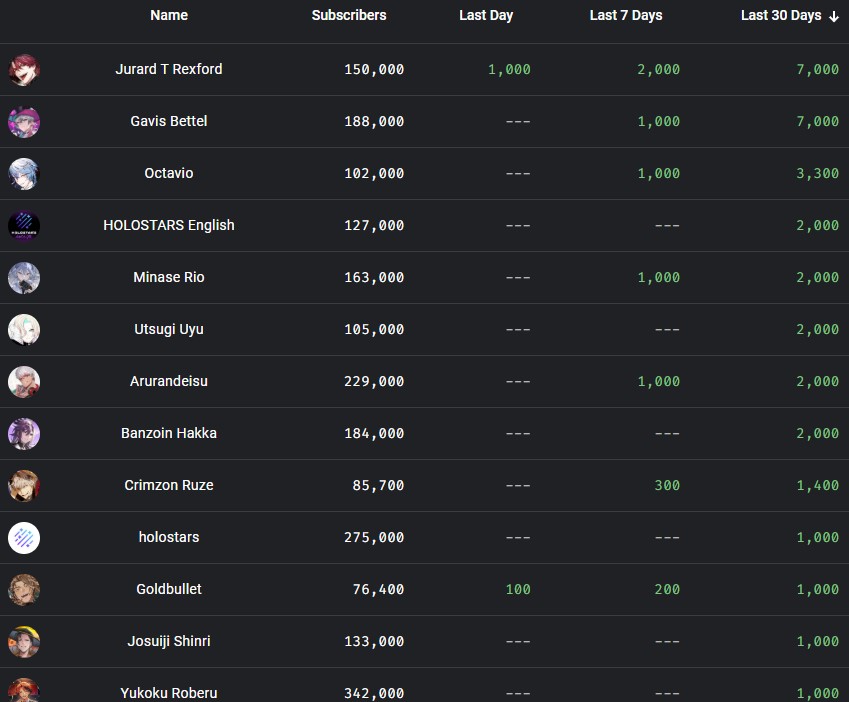The height and width of the screenshot is (702, 849).
Task: Sort by the Last Day column
Action: (486, 15)
